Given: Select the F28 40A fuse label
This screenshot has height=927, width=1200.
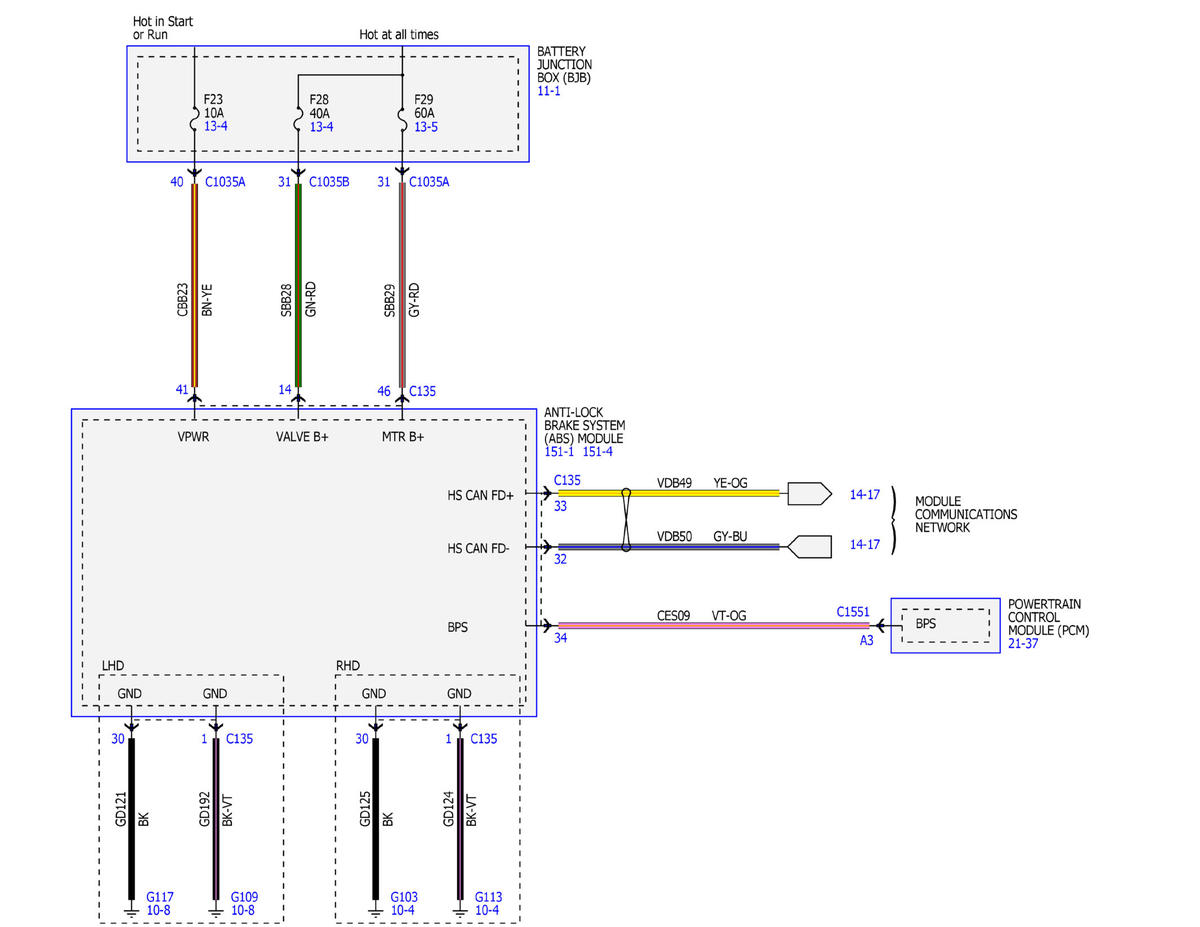Looking at the screenshot, I should tap(320, 106).
